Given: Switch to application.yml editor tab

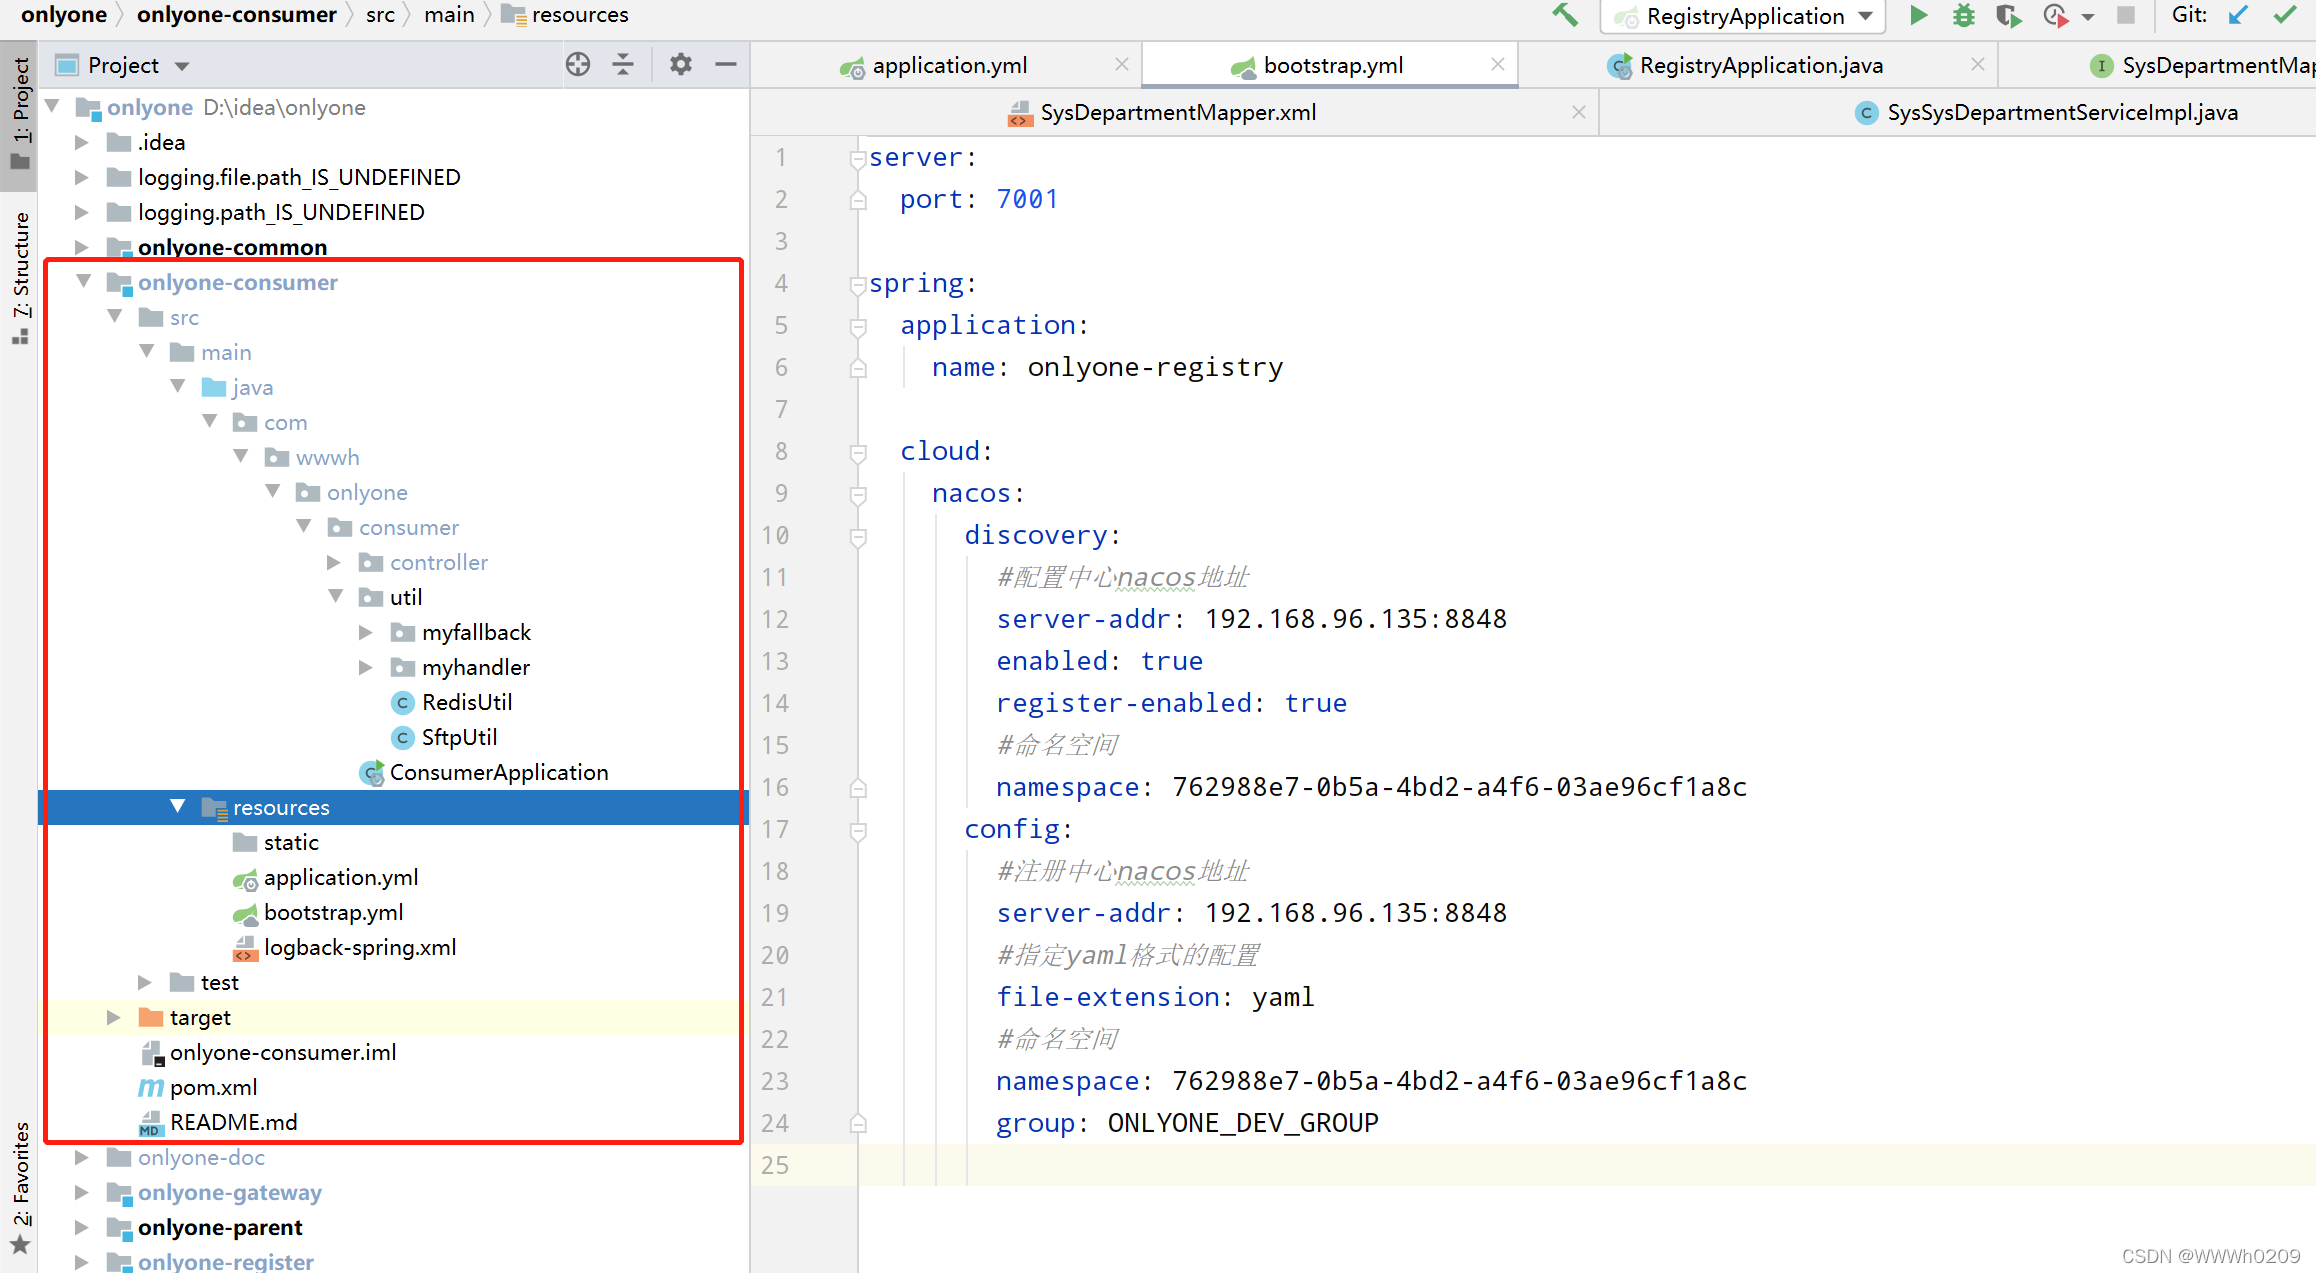Looking at the screenshot, I should click(x=948, y=66).
